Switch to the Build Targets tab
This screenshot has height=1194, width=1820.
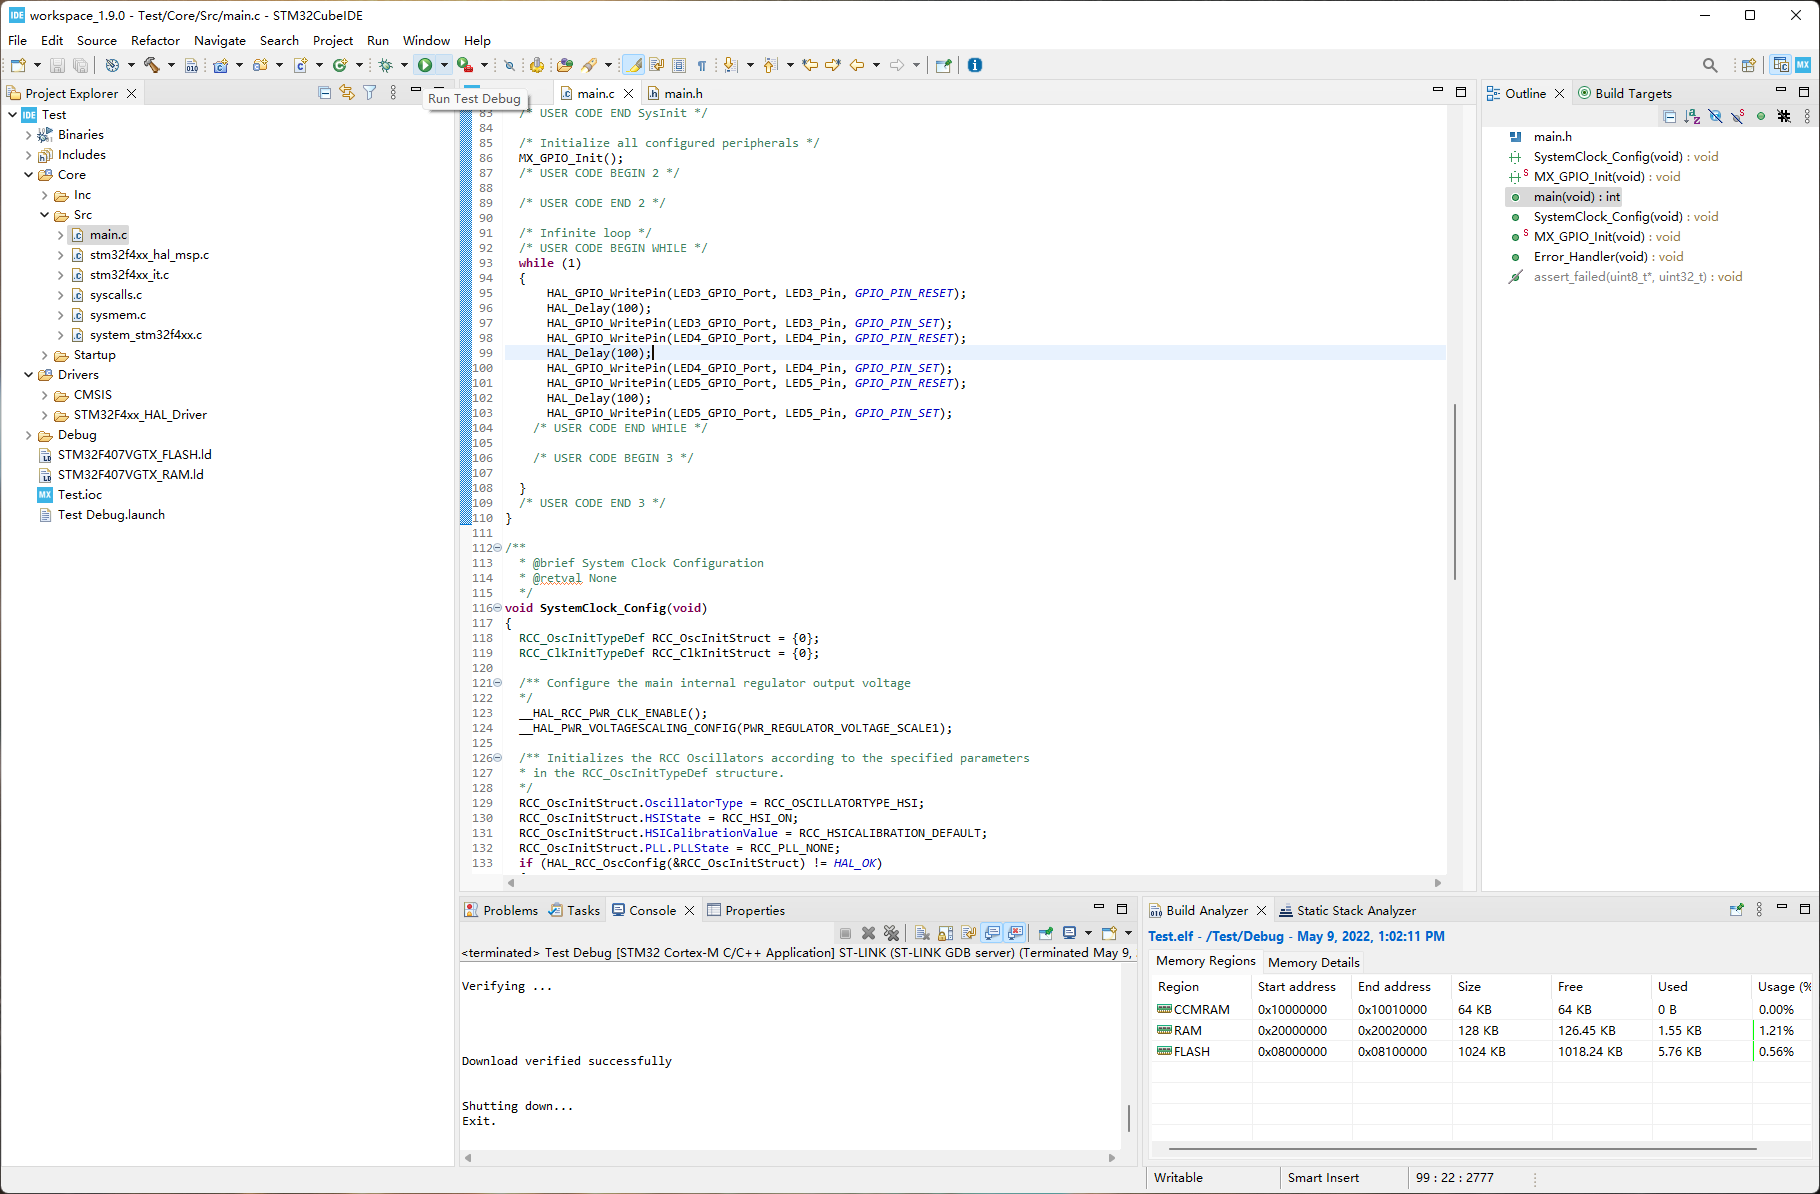click(1624, 93)
